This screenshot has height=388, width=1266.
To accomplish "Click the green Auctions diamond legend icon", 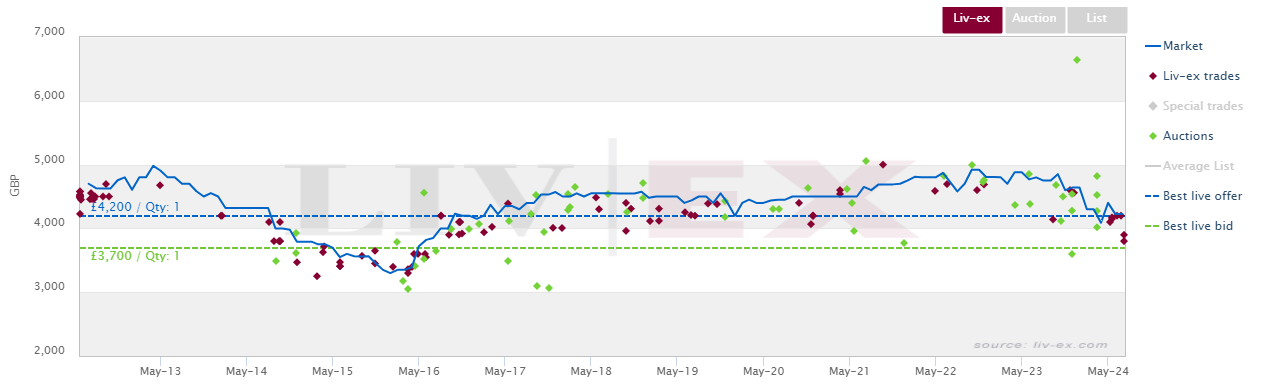I will tap(1153, 136).
